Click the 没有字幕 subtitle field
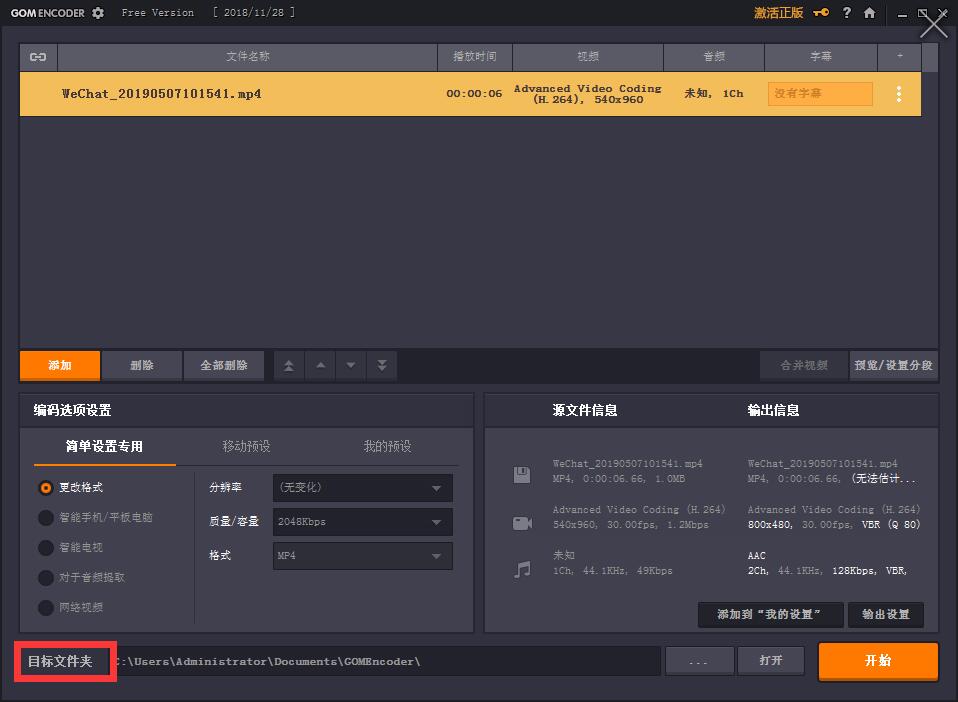 [819, 93]
